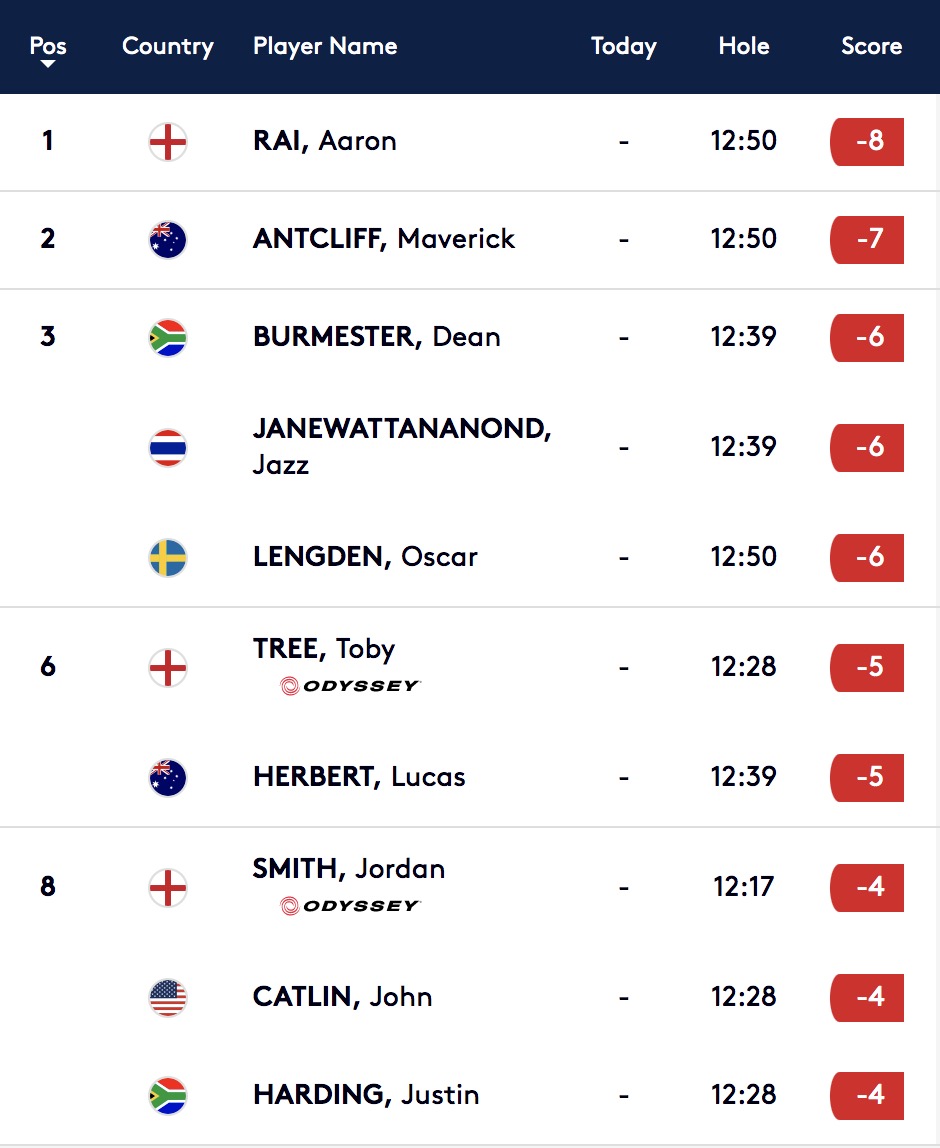The image size is (940, 1148).
Task: Click the Sweden flag beside Oscar Lengden
Action: click(x=168, y=557)
